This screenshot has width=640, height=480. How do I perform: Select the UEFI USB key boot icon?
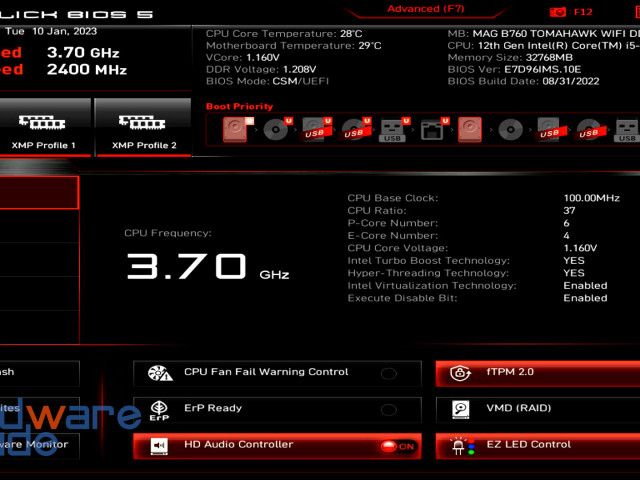click(393, 130)
